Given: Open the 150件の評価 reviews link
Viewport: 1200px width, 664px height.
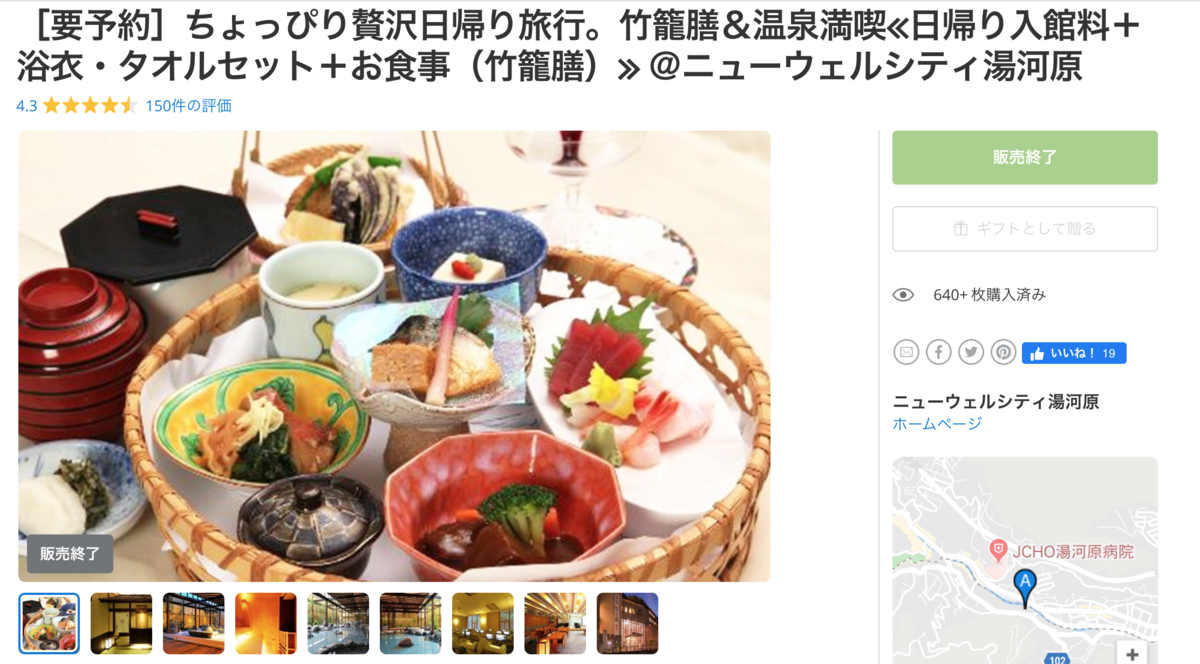Looking at the screenshot, I should [x=188, y=105].
